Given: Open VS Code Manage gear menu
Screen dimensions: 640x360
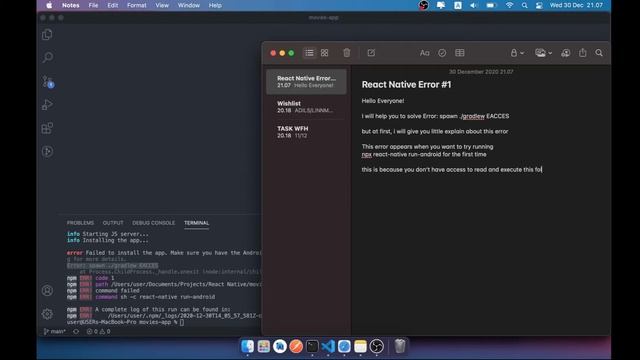Looking at the screenshot, I should point(47,314).
